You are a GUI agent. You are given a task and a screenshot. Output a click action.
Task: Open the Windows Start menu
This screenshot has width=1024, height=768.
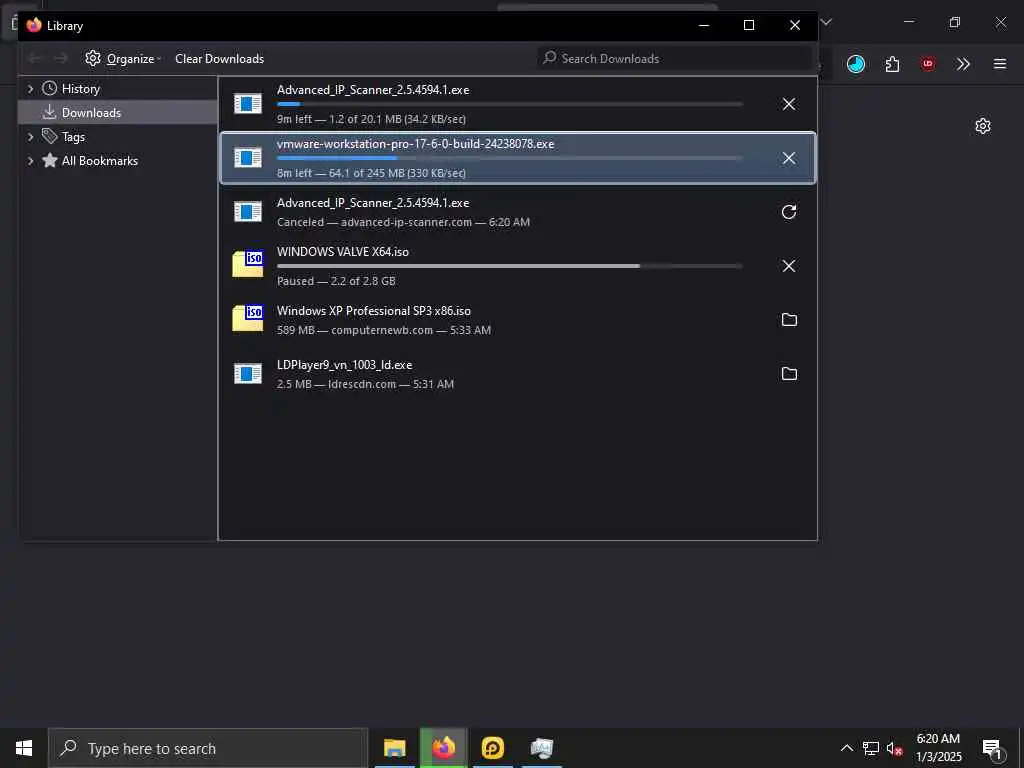point(24,748)
